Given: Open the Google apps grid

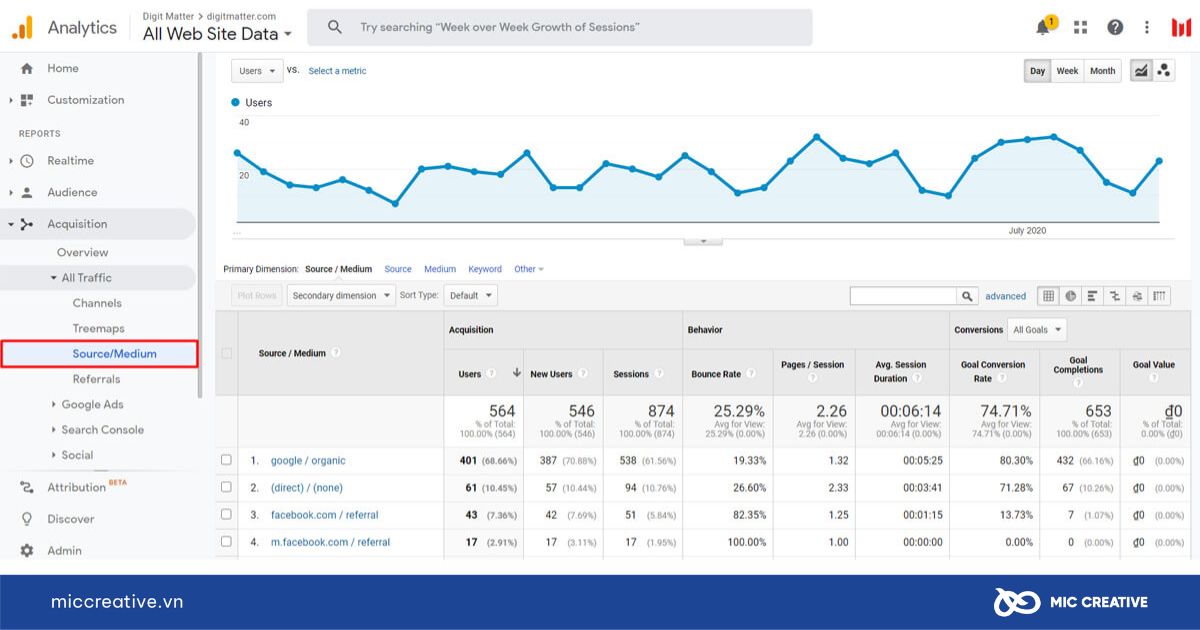Looking at the screenshot, I should point(1080,27).
